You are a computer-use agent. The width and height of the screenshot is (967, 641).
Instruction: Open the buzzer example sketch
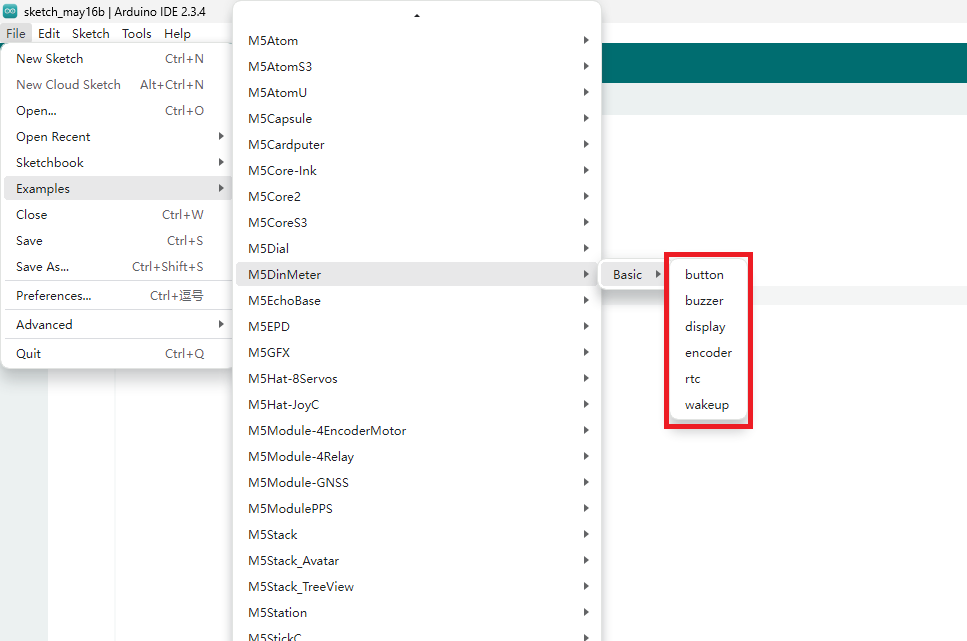708,300
